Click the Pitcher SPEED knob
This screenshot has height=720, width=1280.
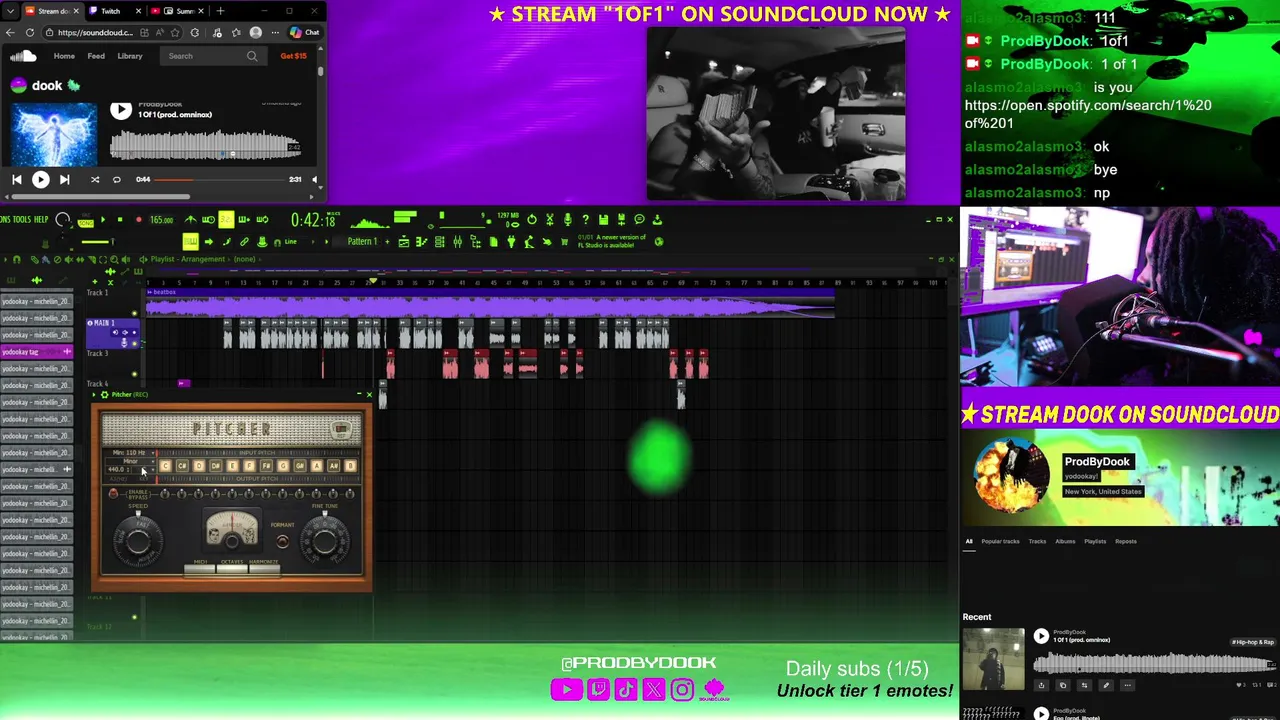[x=138, y=541]
